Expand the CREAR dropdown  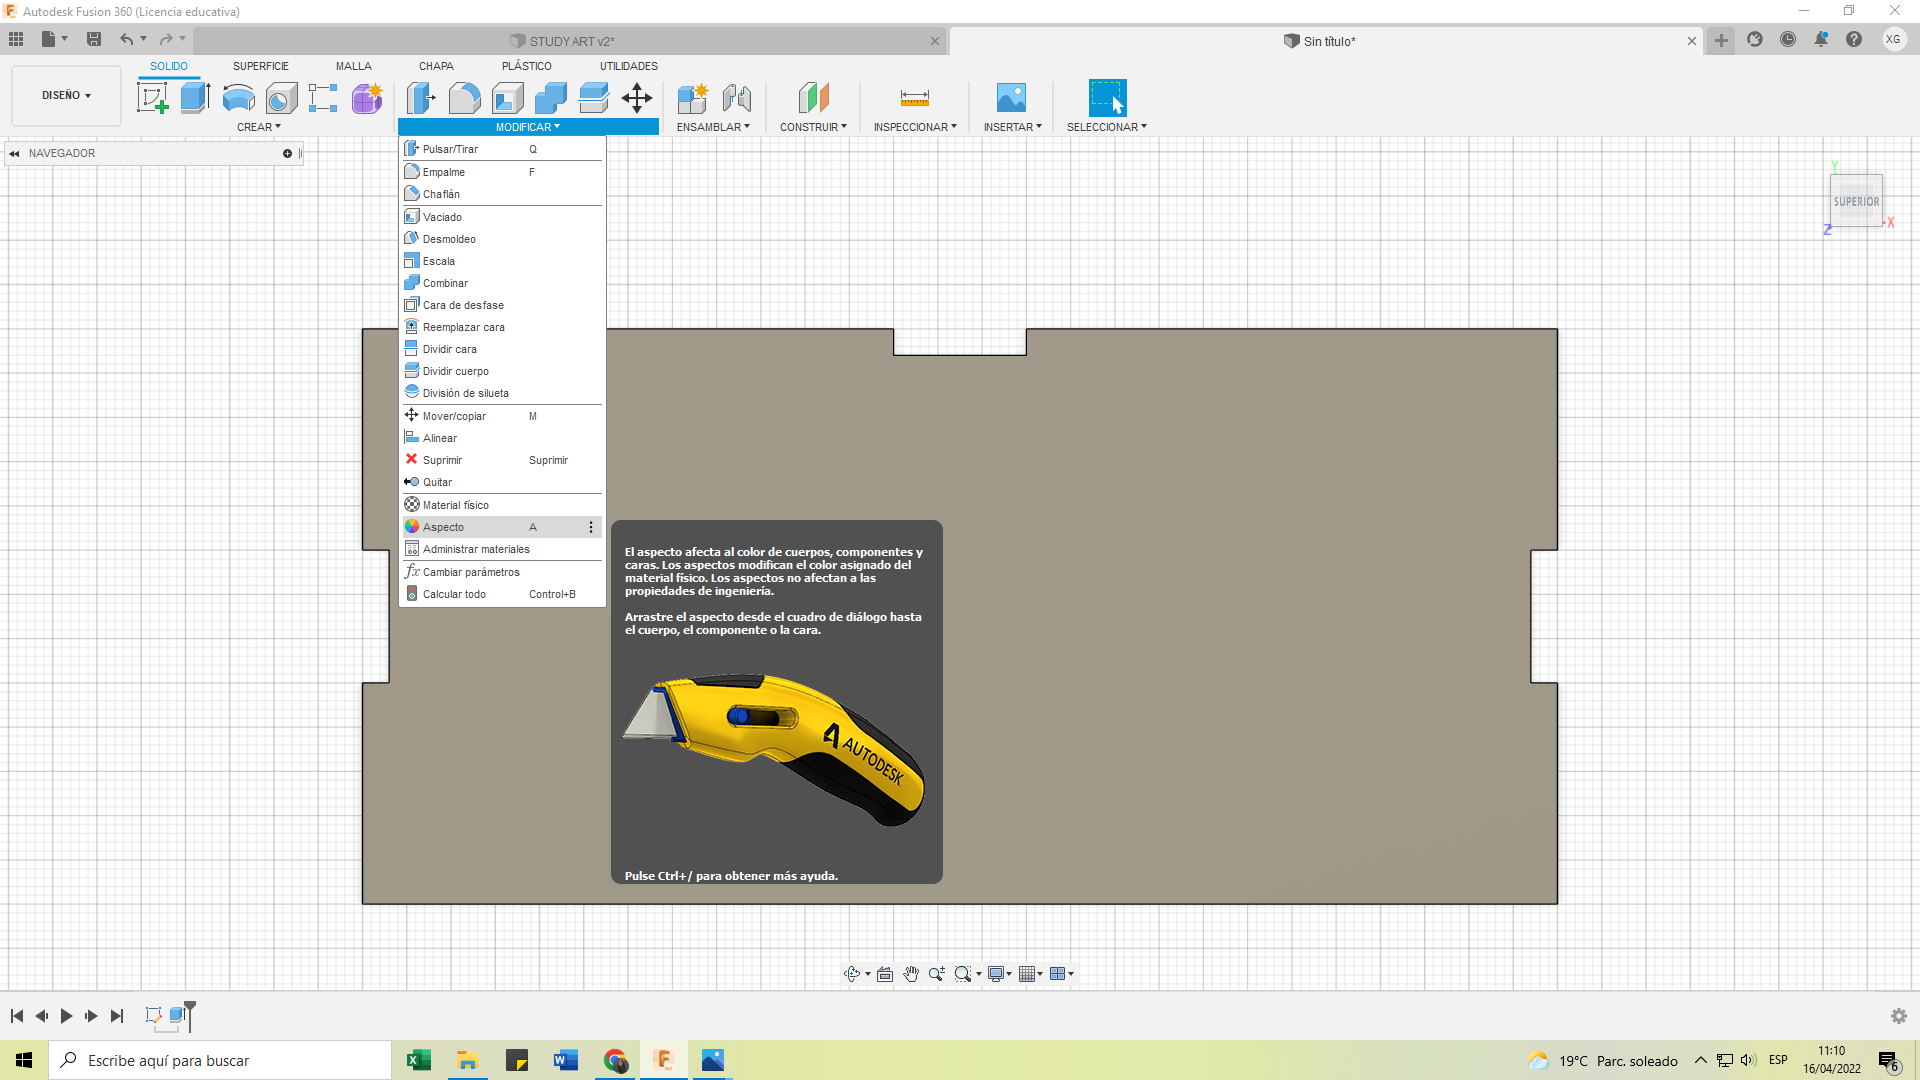[x=259, y=127]
